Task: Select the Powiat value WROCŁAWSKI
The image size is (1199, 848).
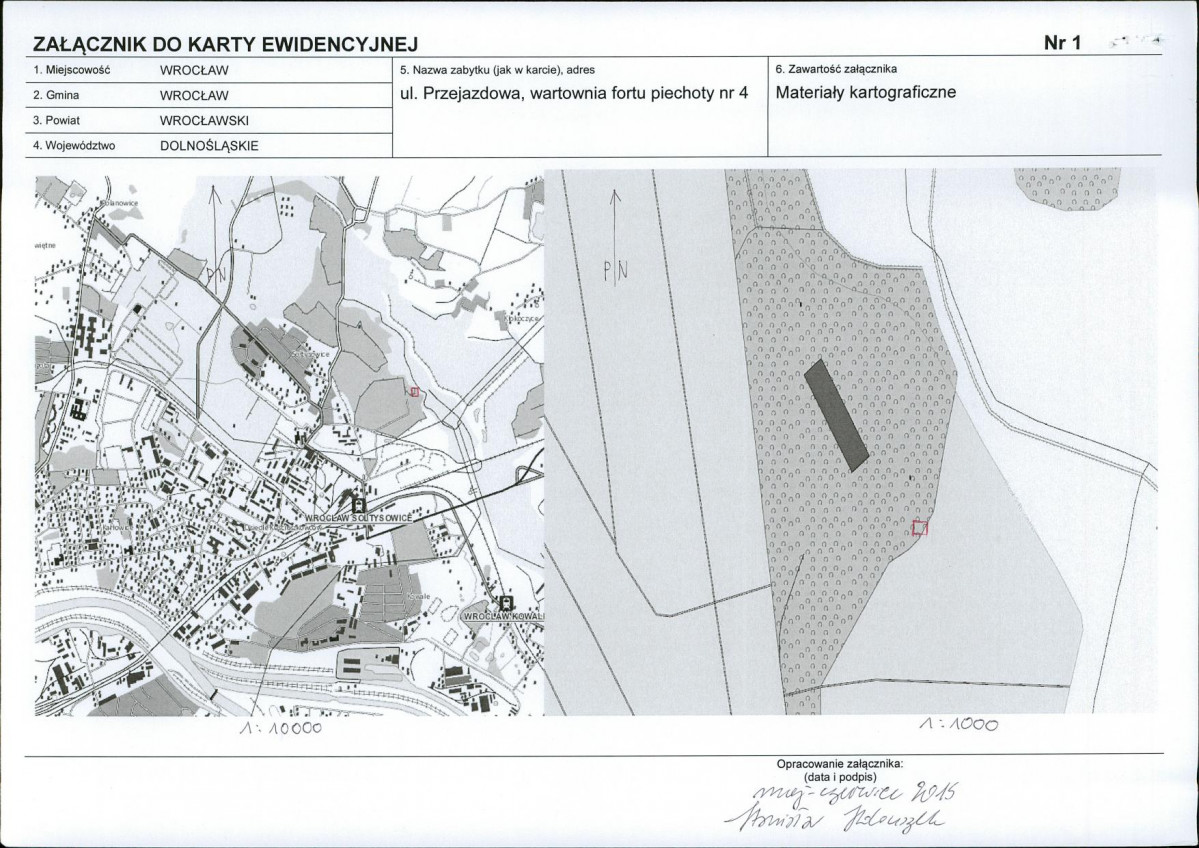Action: pos(204,120)
